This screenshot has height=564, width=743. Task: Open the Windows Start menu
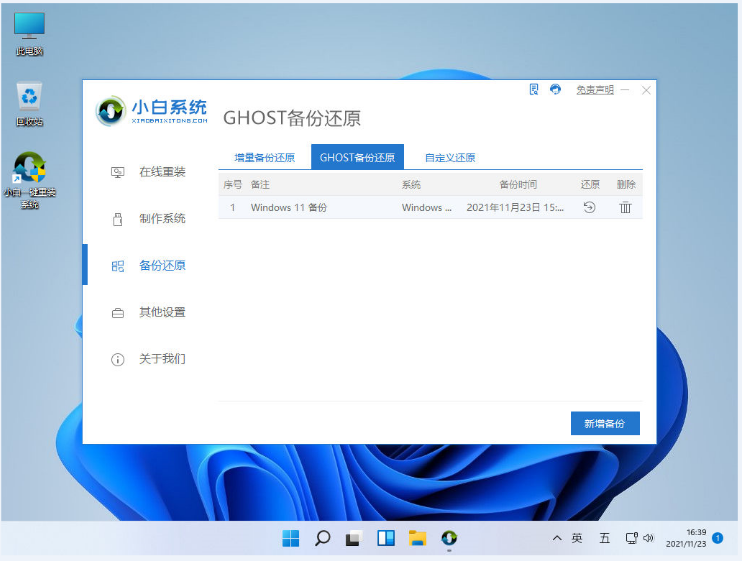click(x=291, y=538)
